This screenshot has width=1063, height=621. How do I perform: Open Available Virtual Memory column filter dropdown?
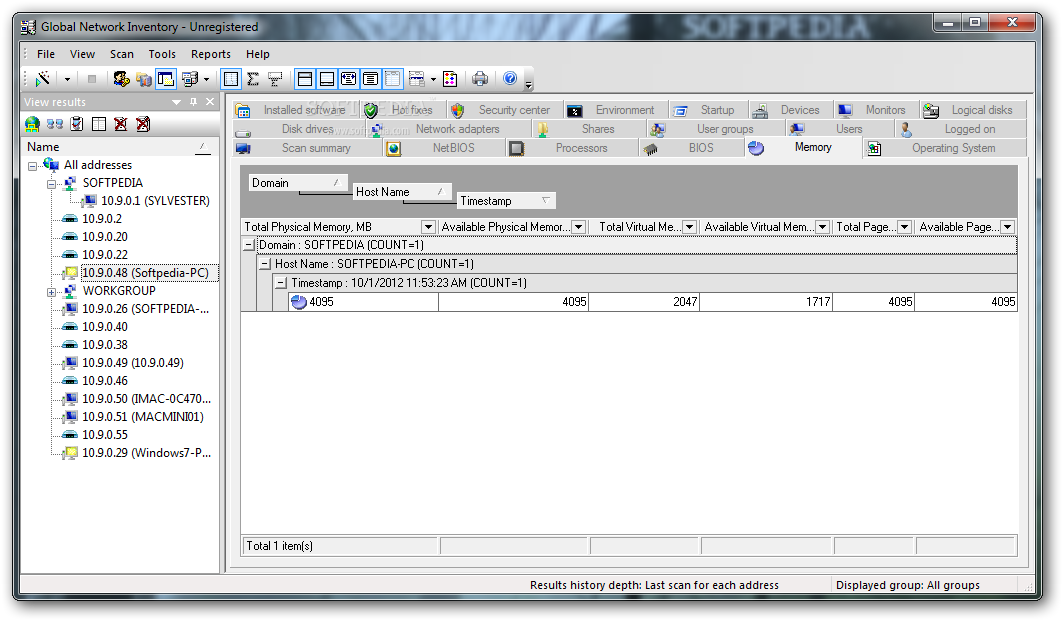[822, 227]
